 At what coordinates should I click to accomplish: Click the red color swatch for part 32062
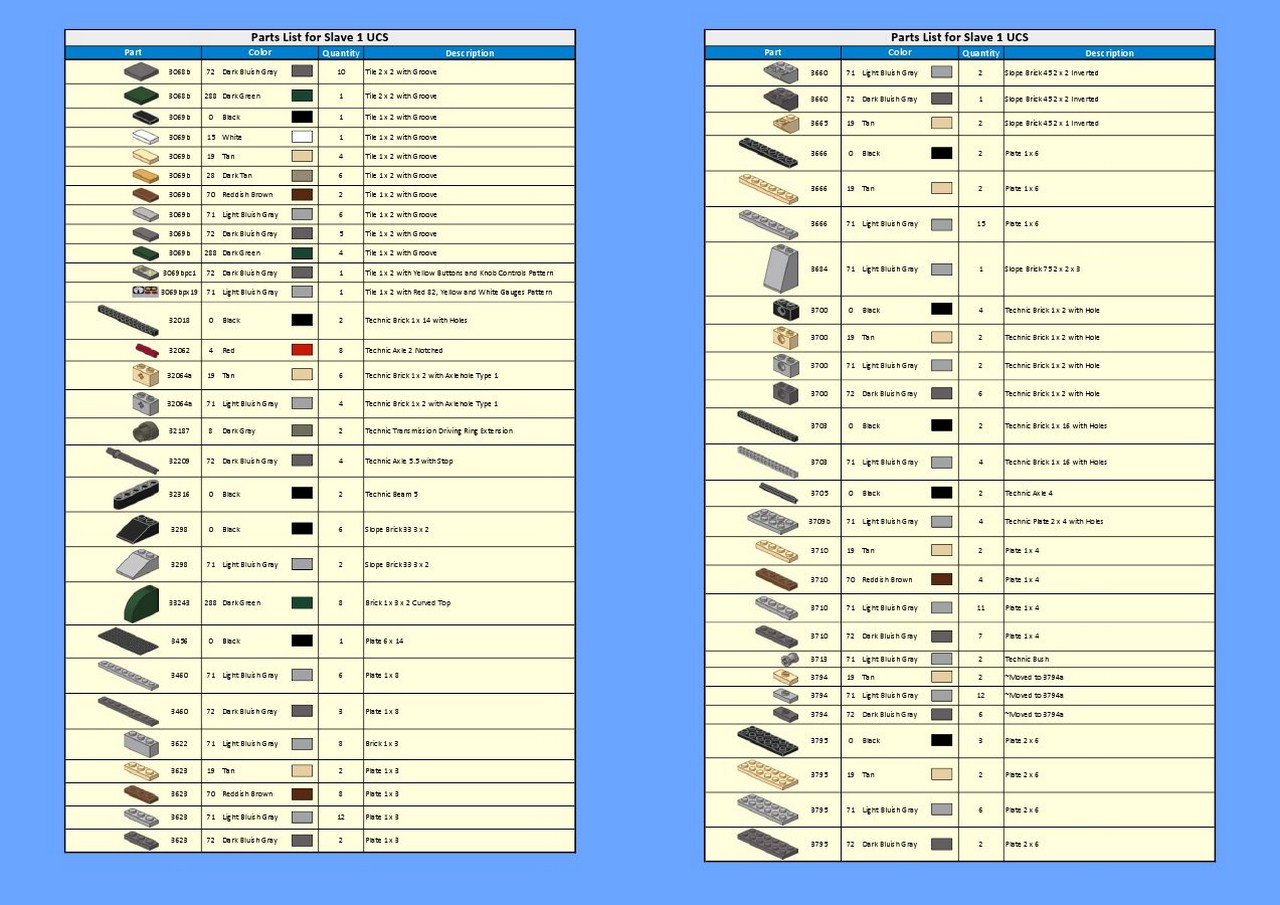point(302,350)
